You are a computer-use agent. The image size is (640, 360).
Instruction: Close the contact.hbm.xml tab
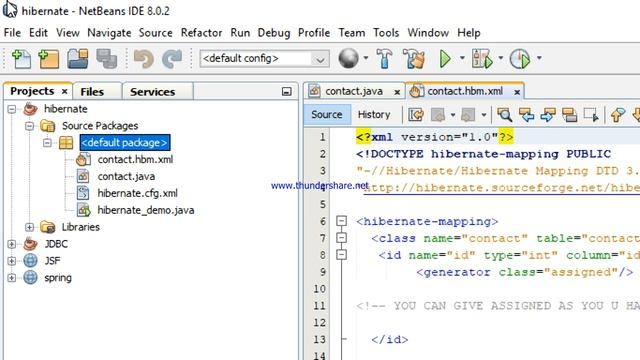click(x=517, y=92)
